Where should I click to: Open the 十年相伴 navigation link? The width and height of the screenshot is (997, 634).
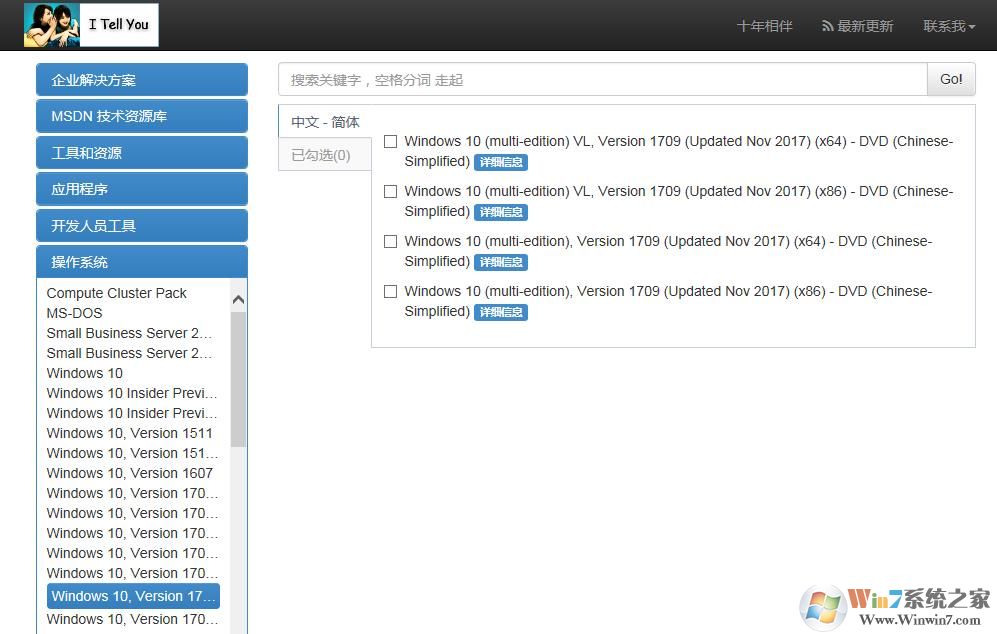pos(764,26)
